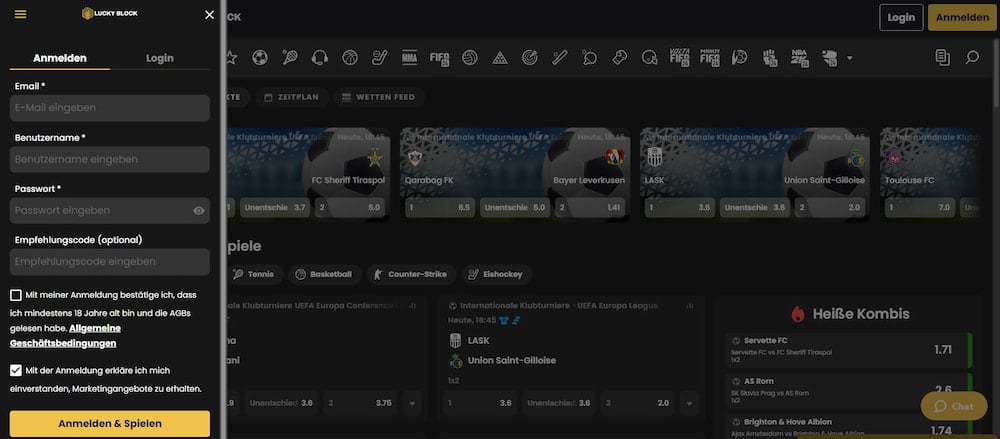Switch to the Anmelden tab
Screen dimensions: 1000x439
point(60,58)
